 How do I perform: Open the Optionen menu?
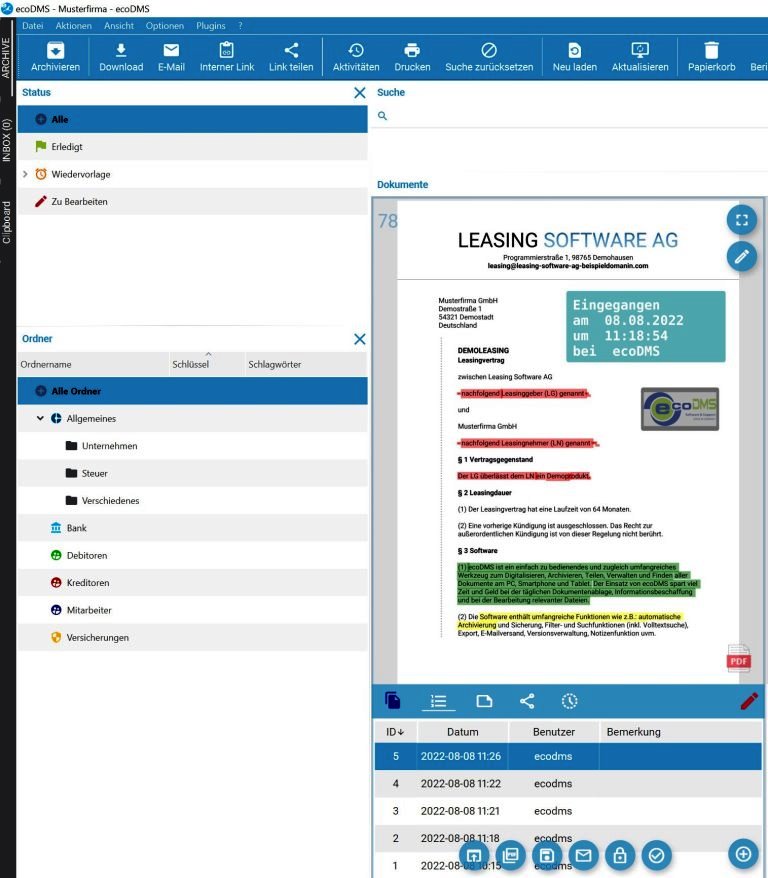165,26
